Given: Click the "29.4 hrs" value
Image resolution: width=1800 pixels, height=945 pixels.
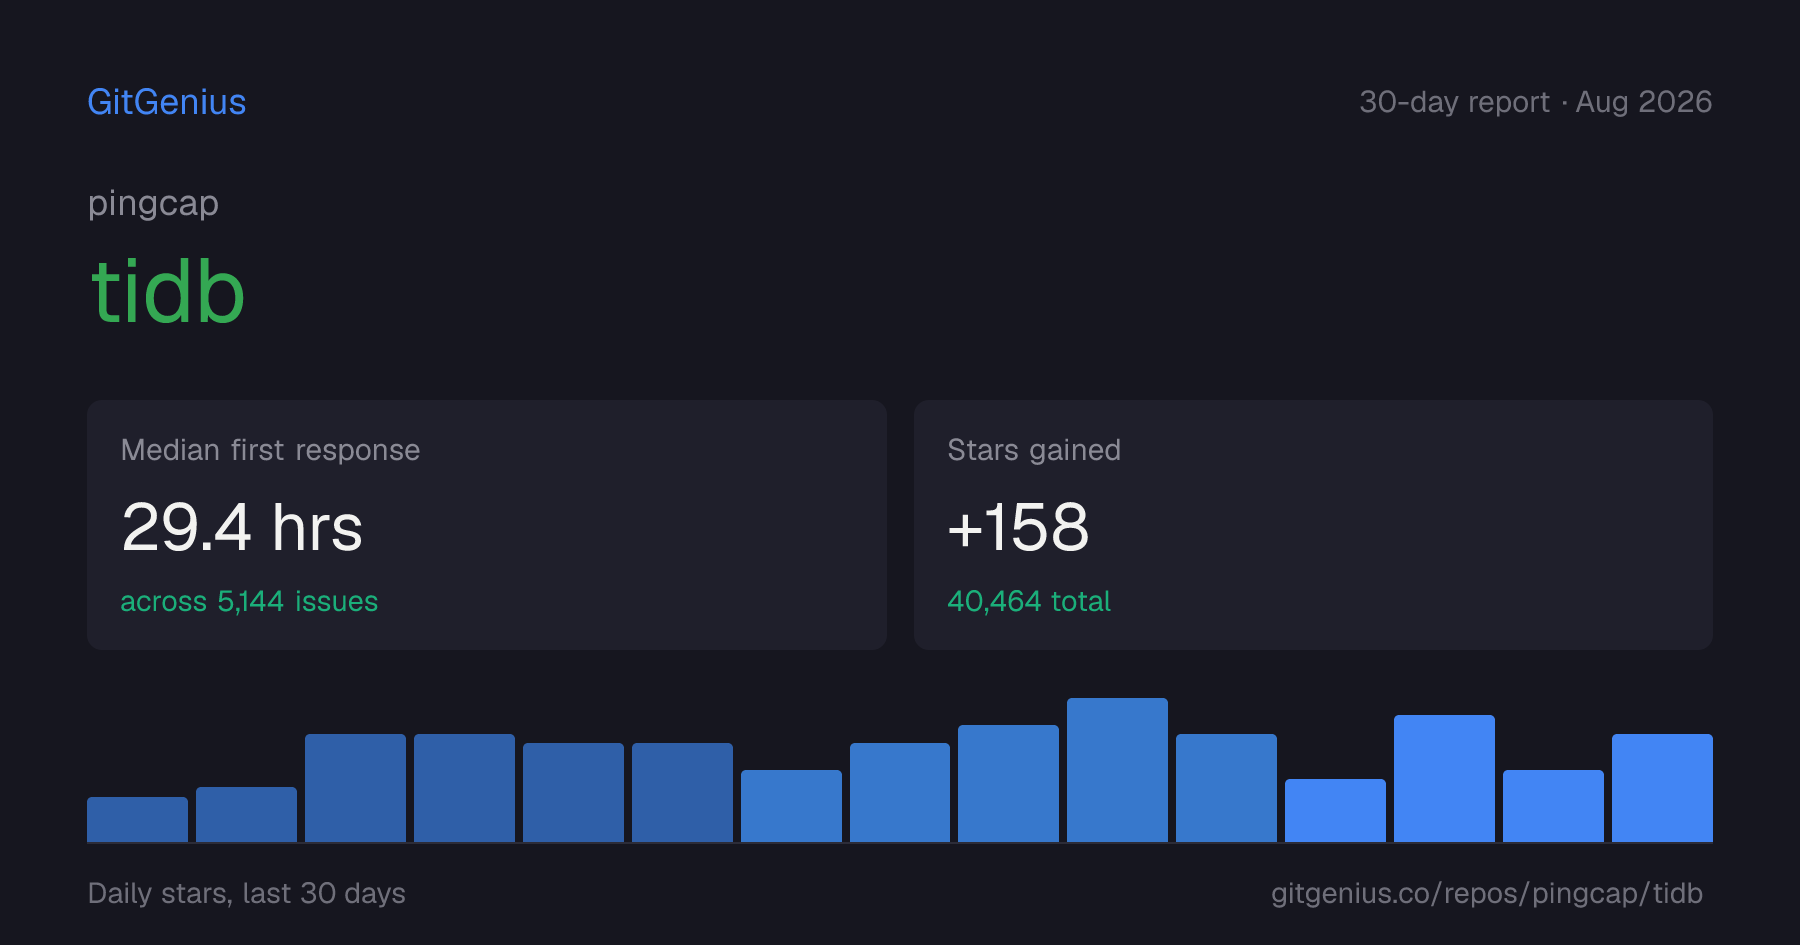Looking at the screenshot, I should point(242,527).
